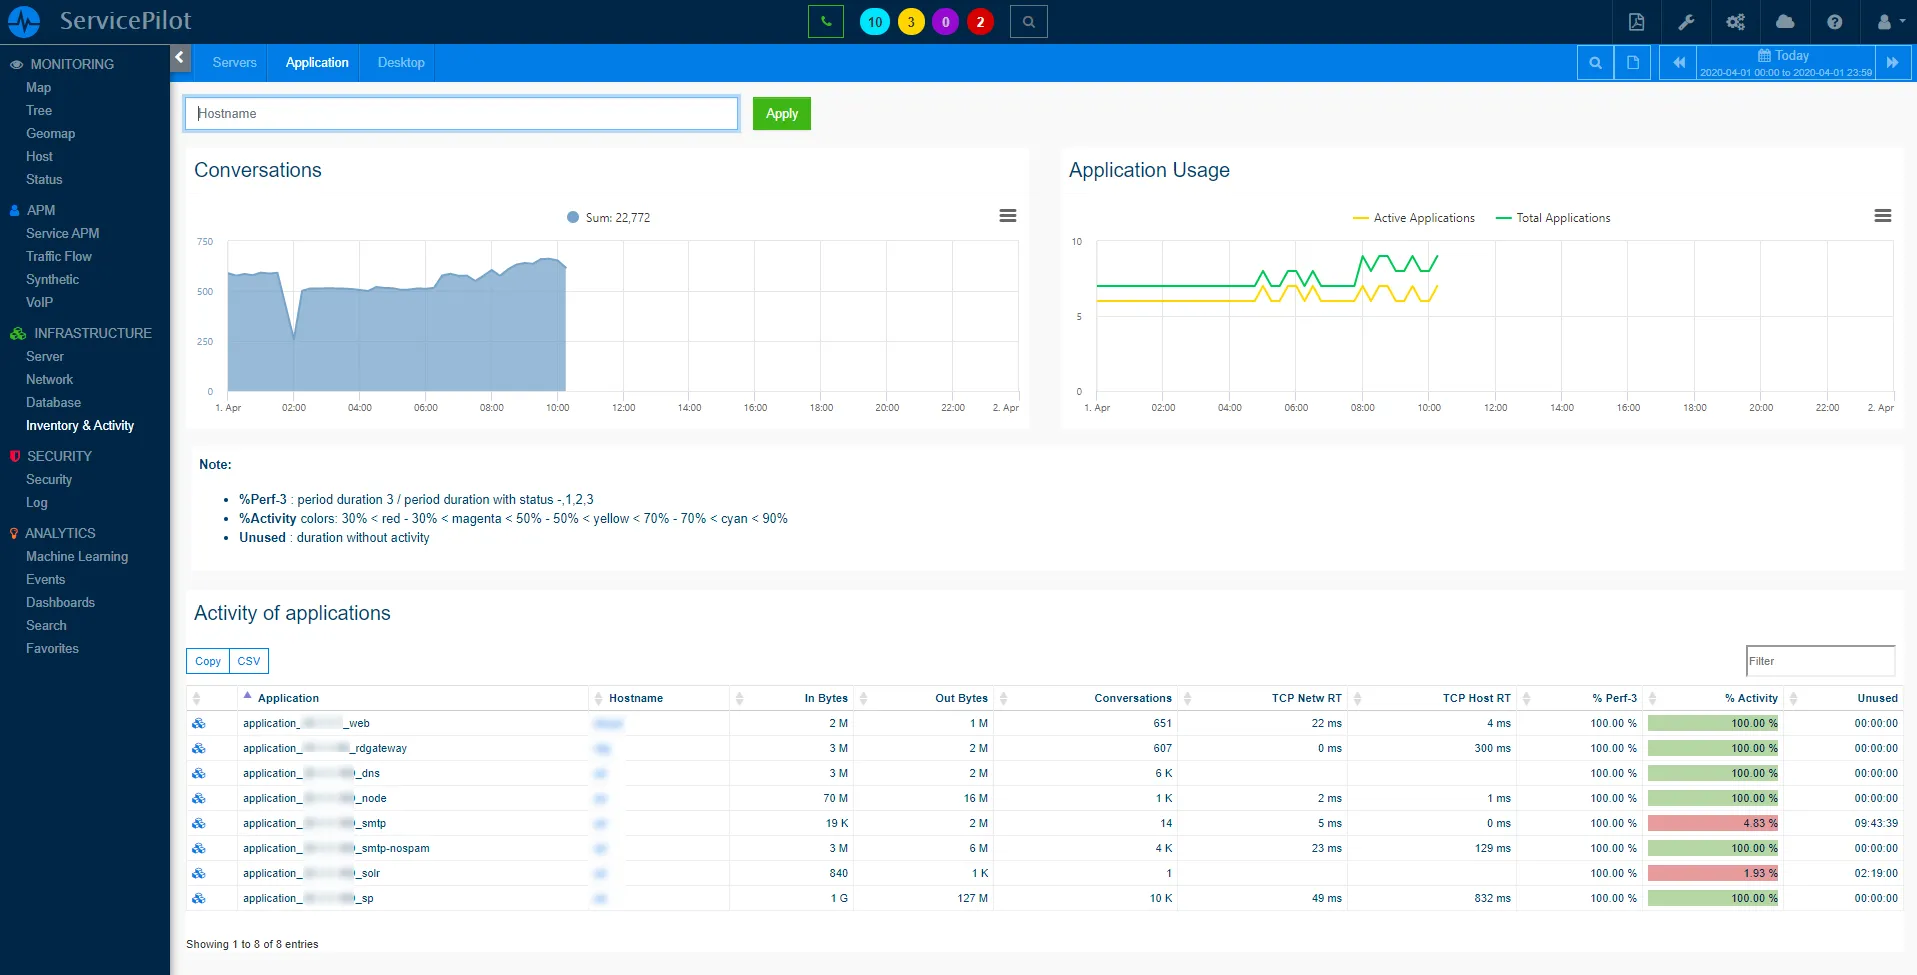The width and height of the screenshot is (1917, 975).
Task: Open settings via the gears icon
Action: point(1736,21)
